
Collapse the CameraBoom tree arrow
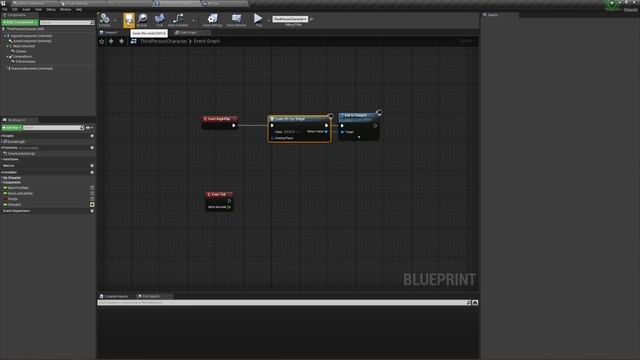(x=8, y=57)
